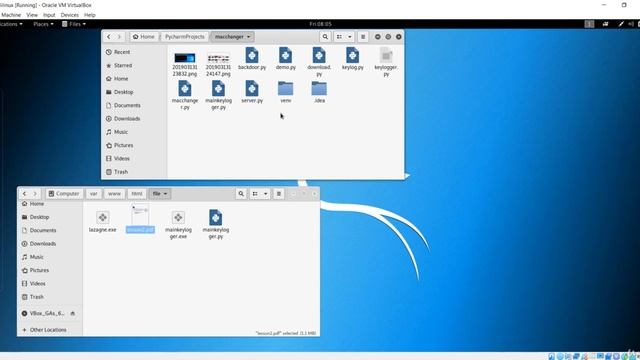Go forward in macchanger window
640x360 pixels.
click(x=119, y=37)
